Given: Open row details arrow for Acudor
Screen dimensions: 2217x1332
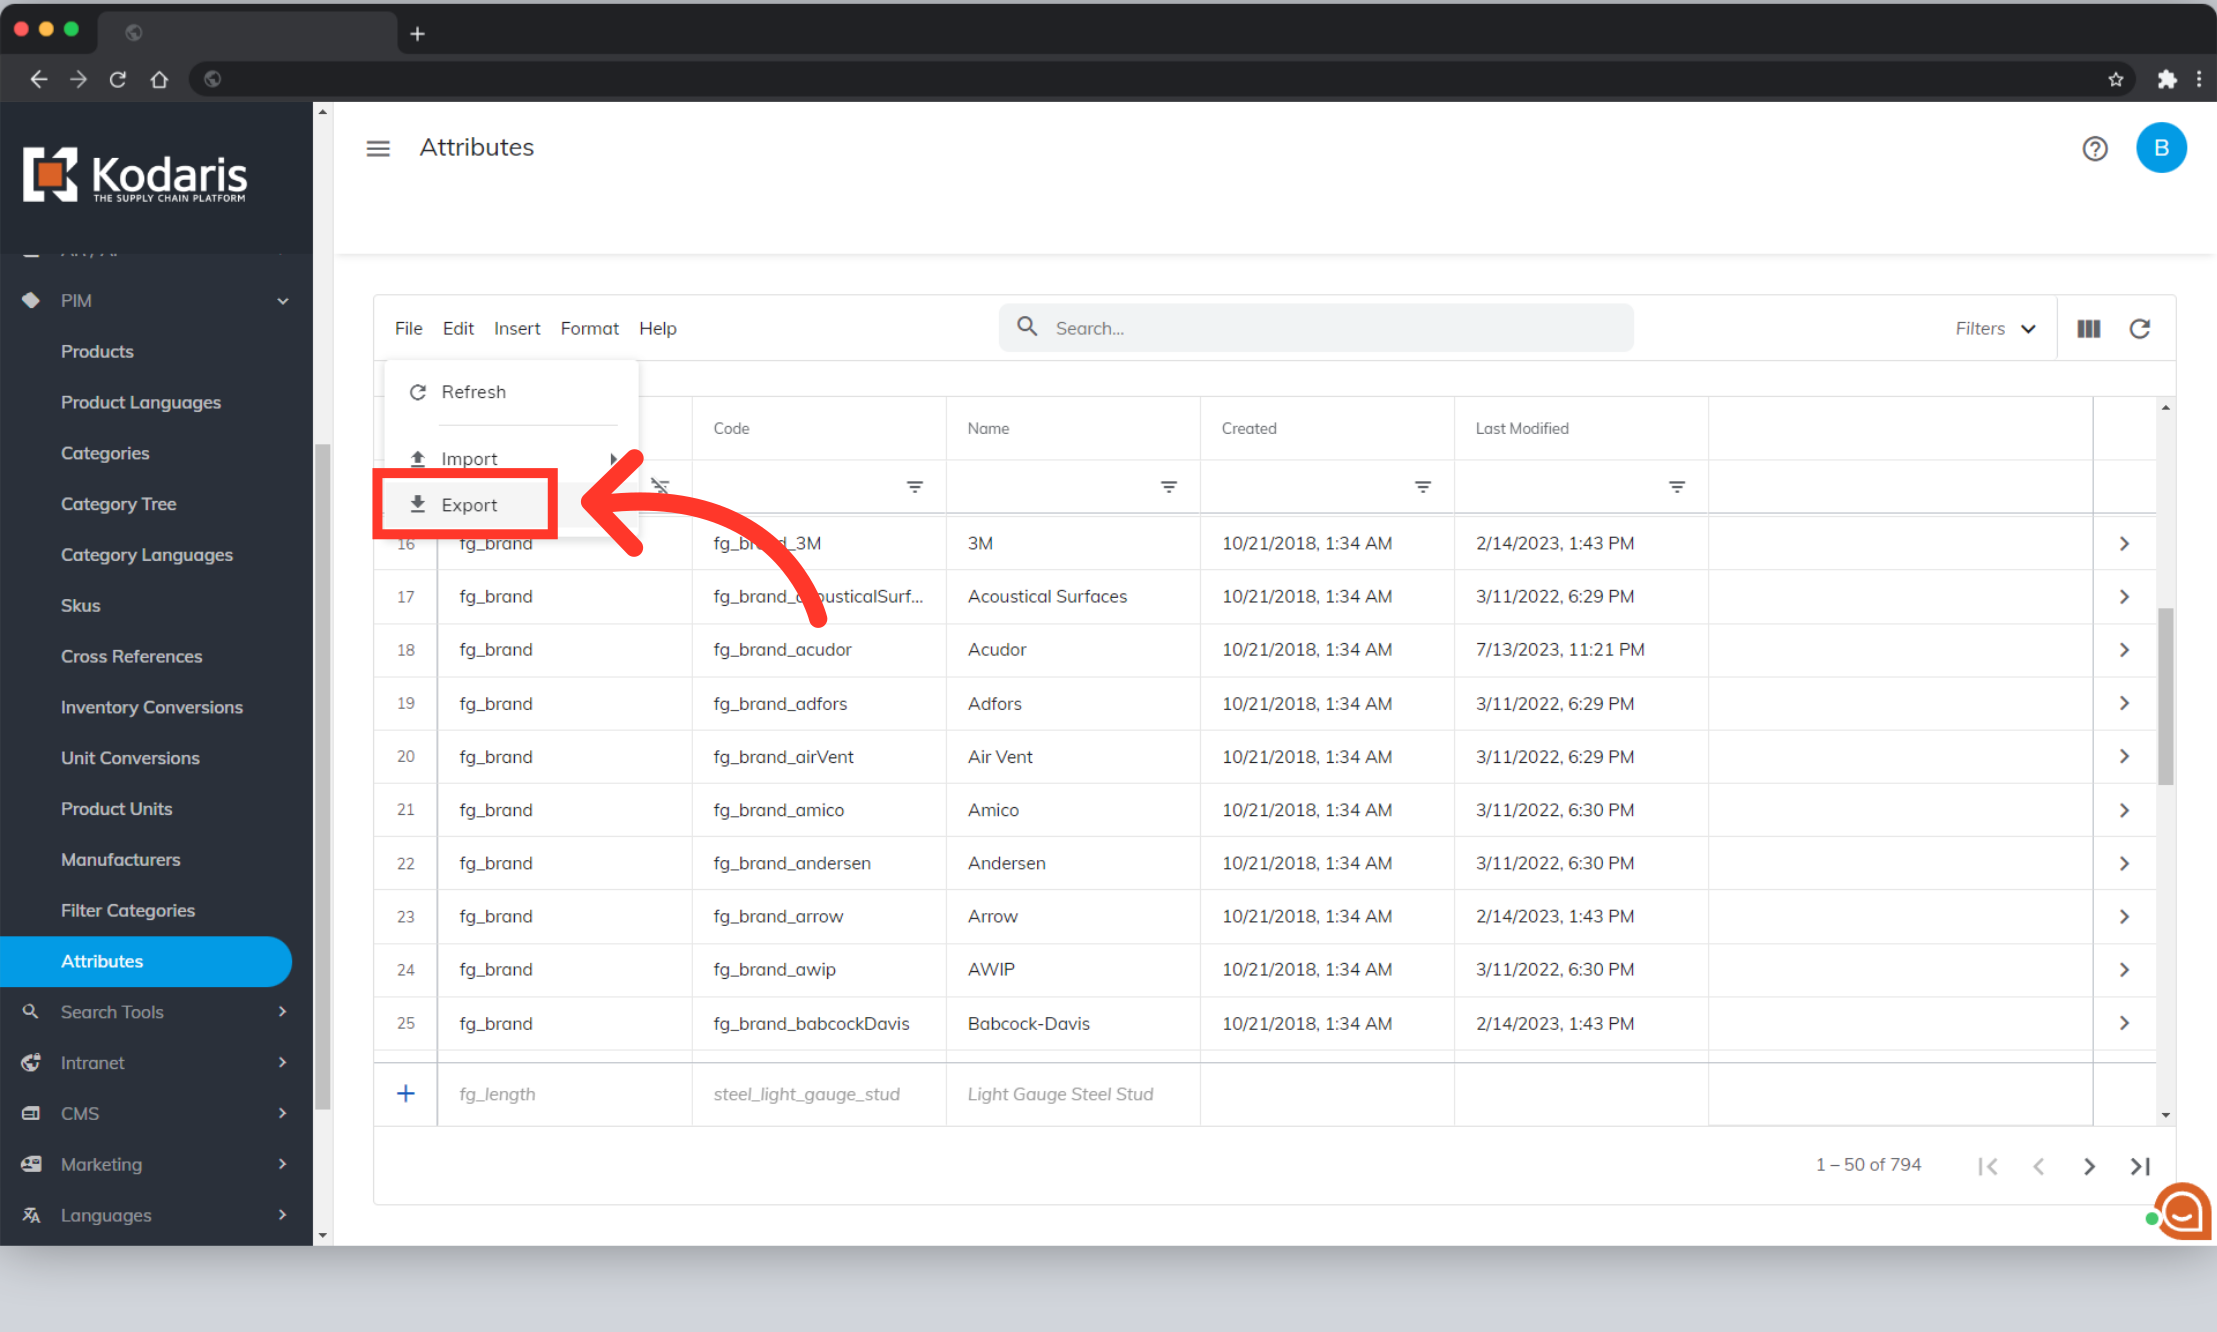Looking at the screenshot, I should coord(2124,650).
